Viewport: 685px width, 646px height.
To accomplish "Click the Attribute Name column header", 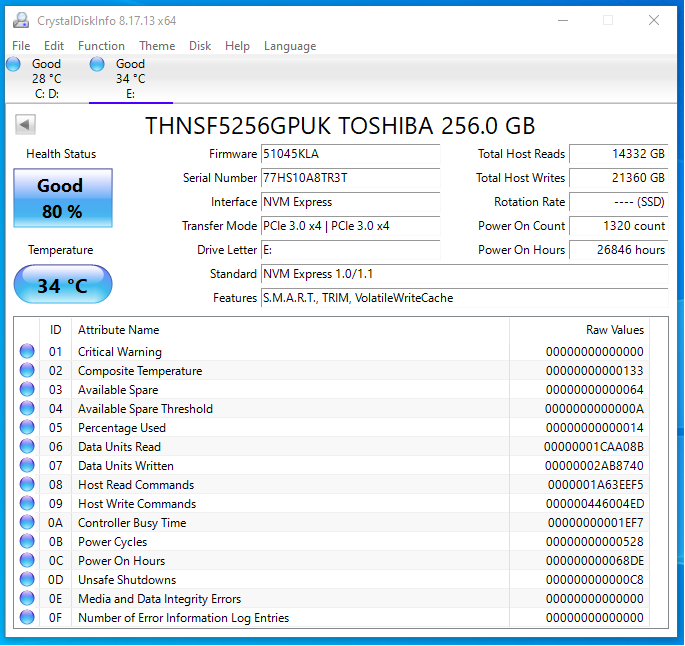I will point(119,330).
